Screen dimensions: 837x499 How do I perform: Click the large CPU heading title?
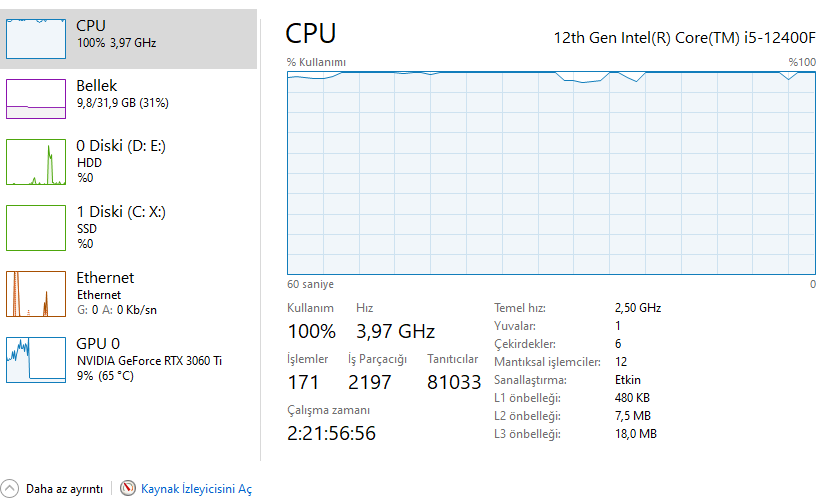[310, 34]
